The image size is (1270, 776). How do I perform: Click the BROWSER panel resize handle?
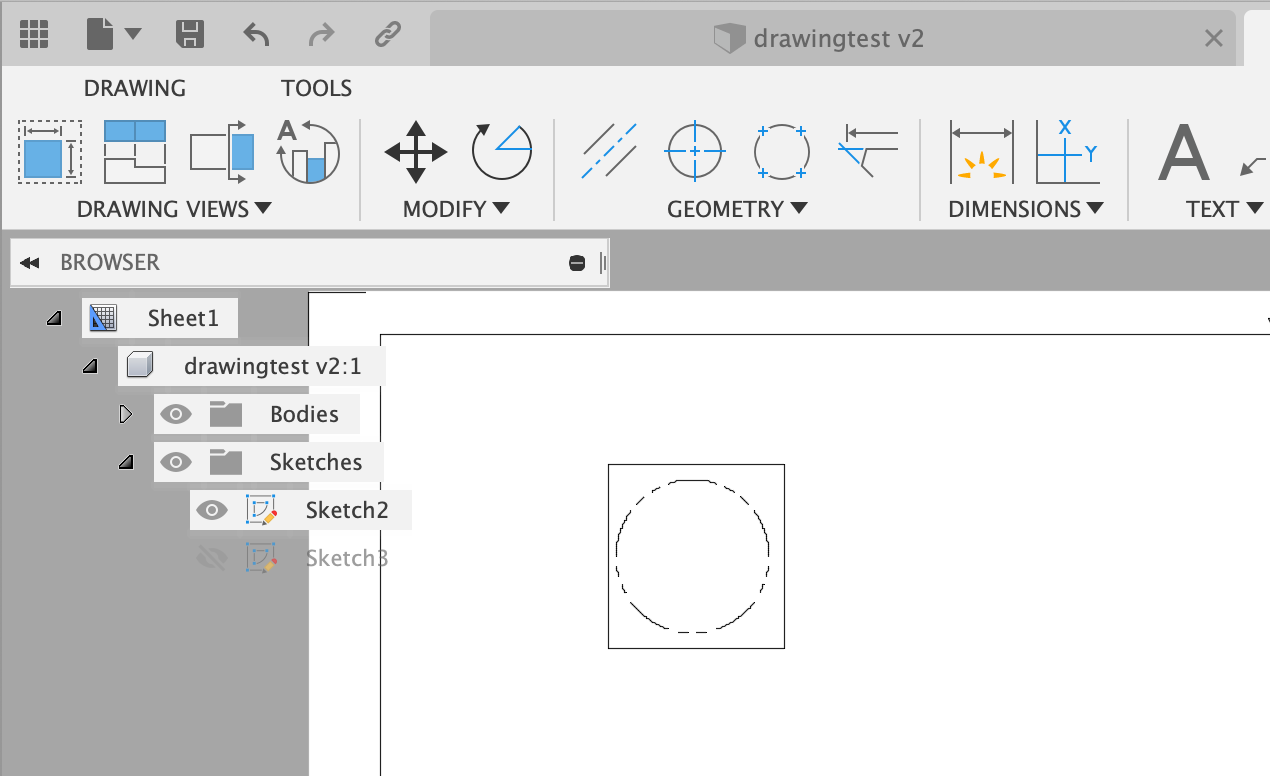(x=602, y=263)
